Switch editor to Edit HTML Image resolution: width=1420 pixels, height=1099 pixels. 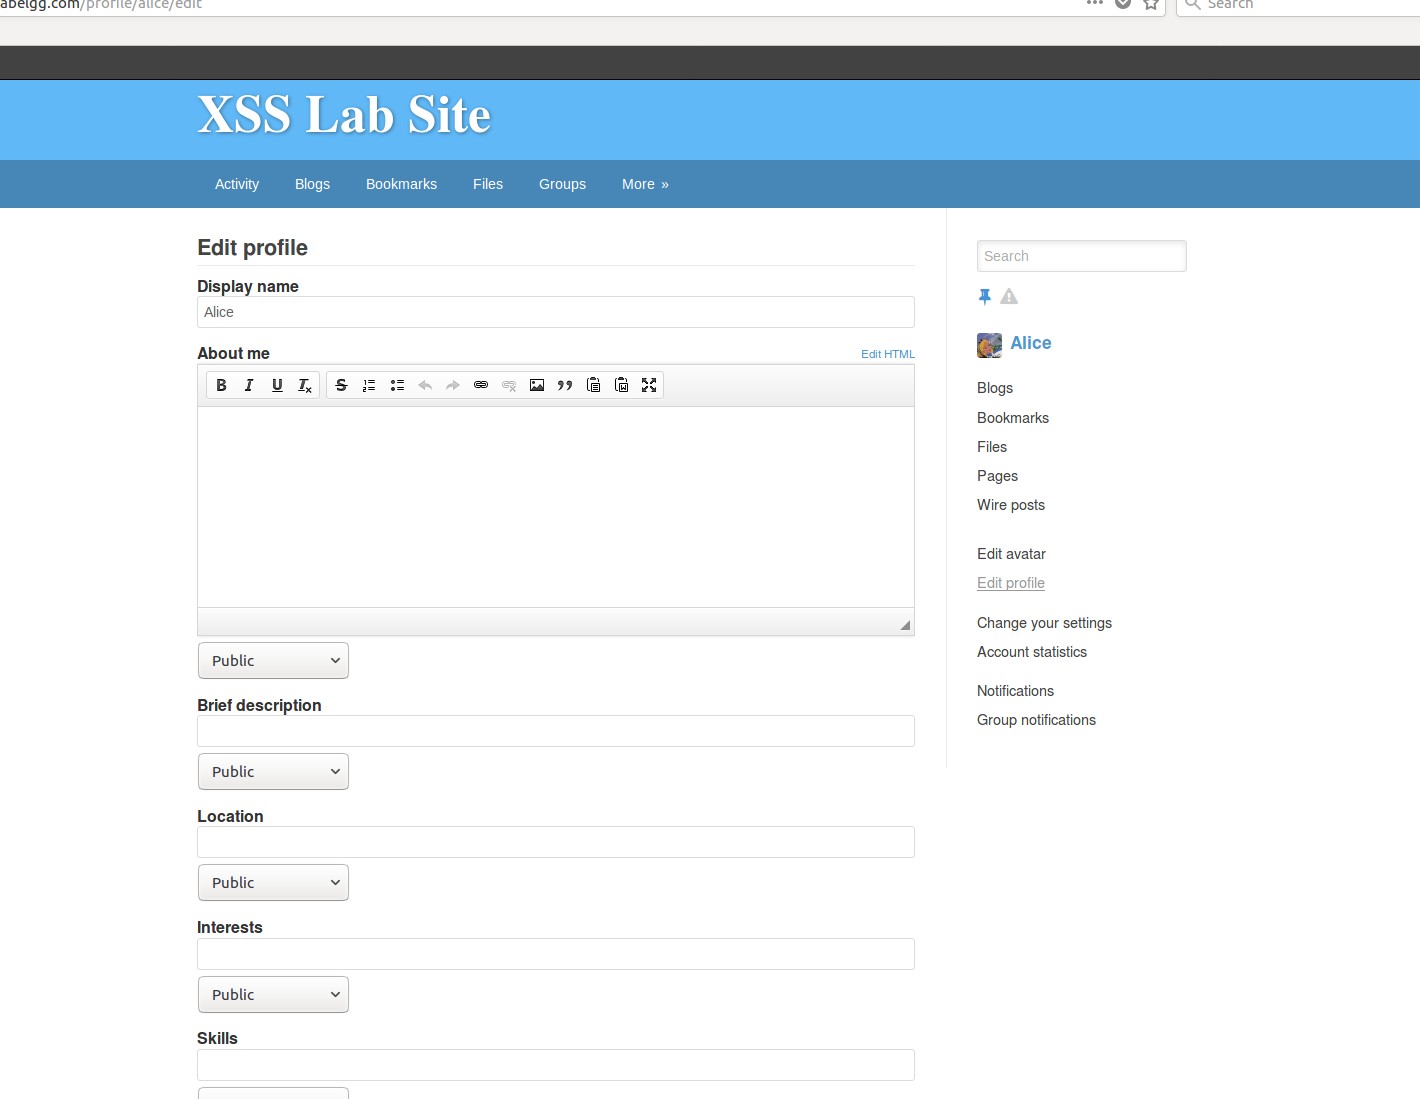(888, 354)
